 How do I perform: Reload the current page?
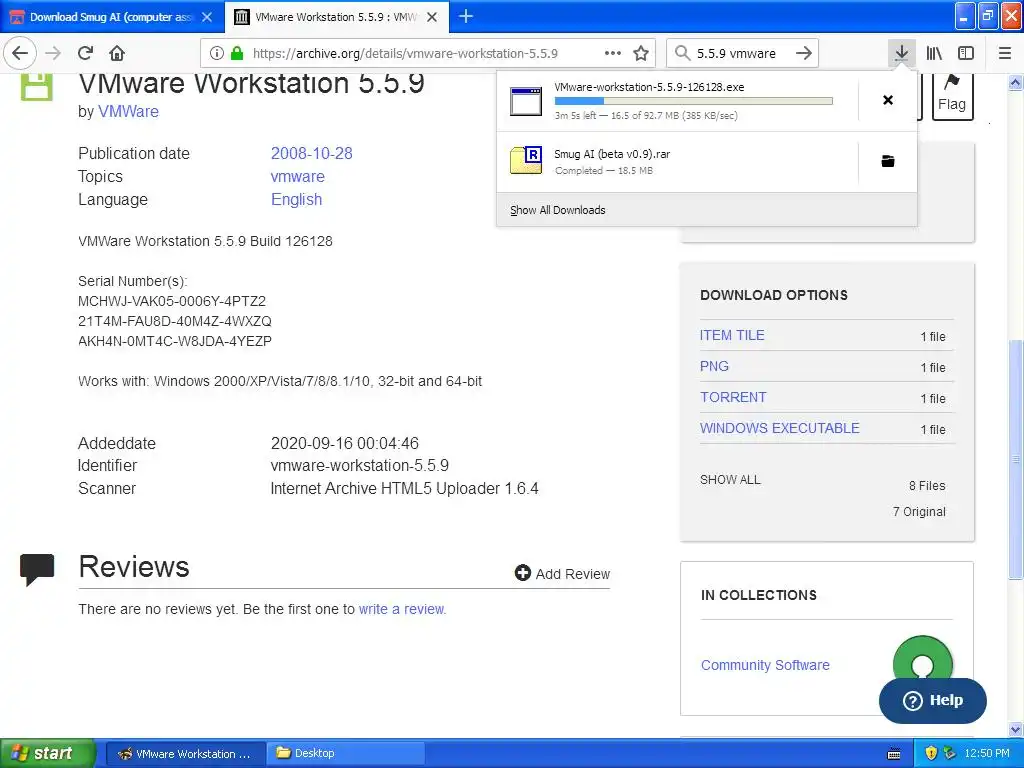pyautogui.click(x=86, y=53)
